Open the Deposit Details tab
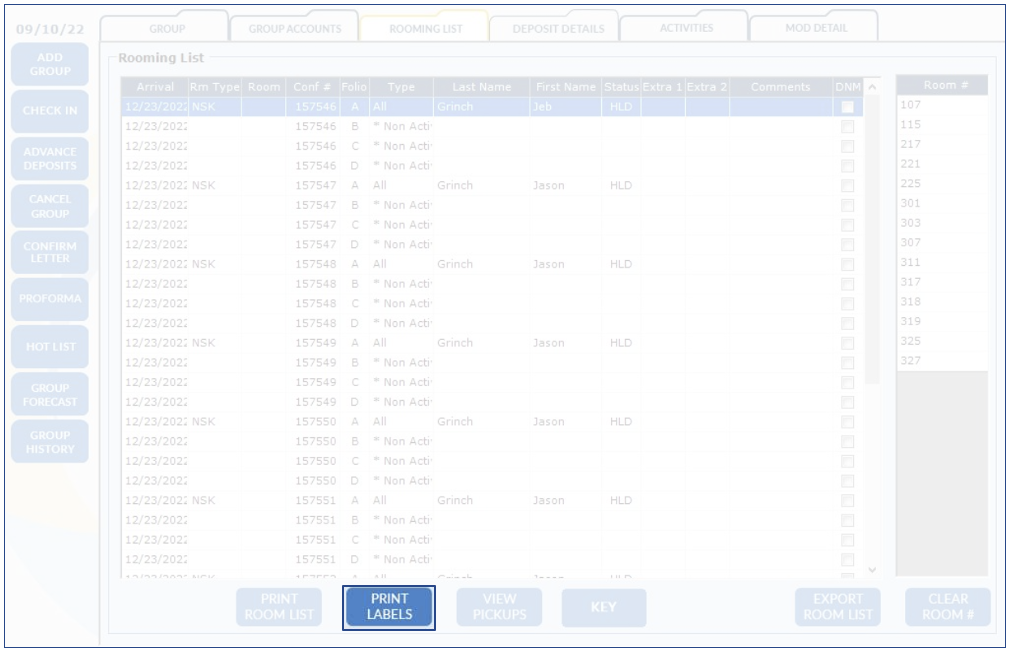 click(558, 28)
